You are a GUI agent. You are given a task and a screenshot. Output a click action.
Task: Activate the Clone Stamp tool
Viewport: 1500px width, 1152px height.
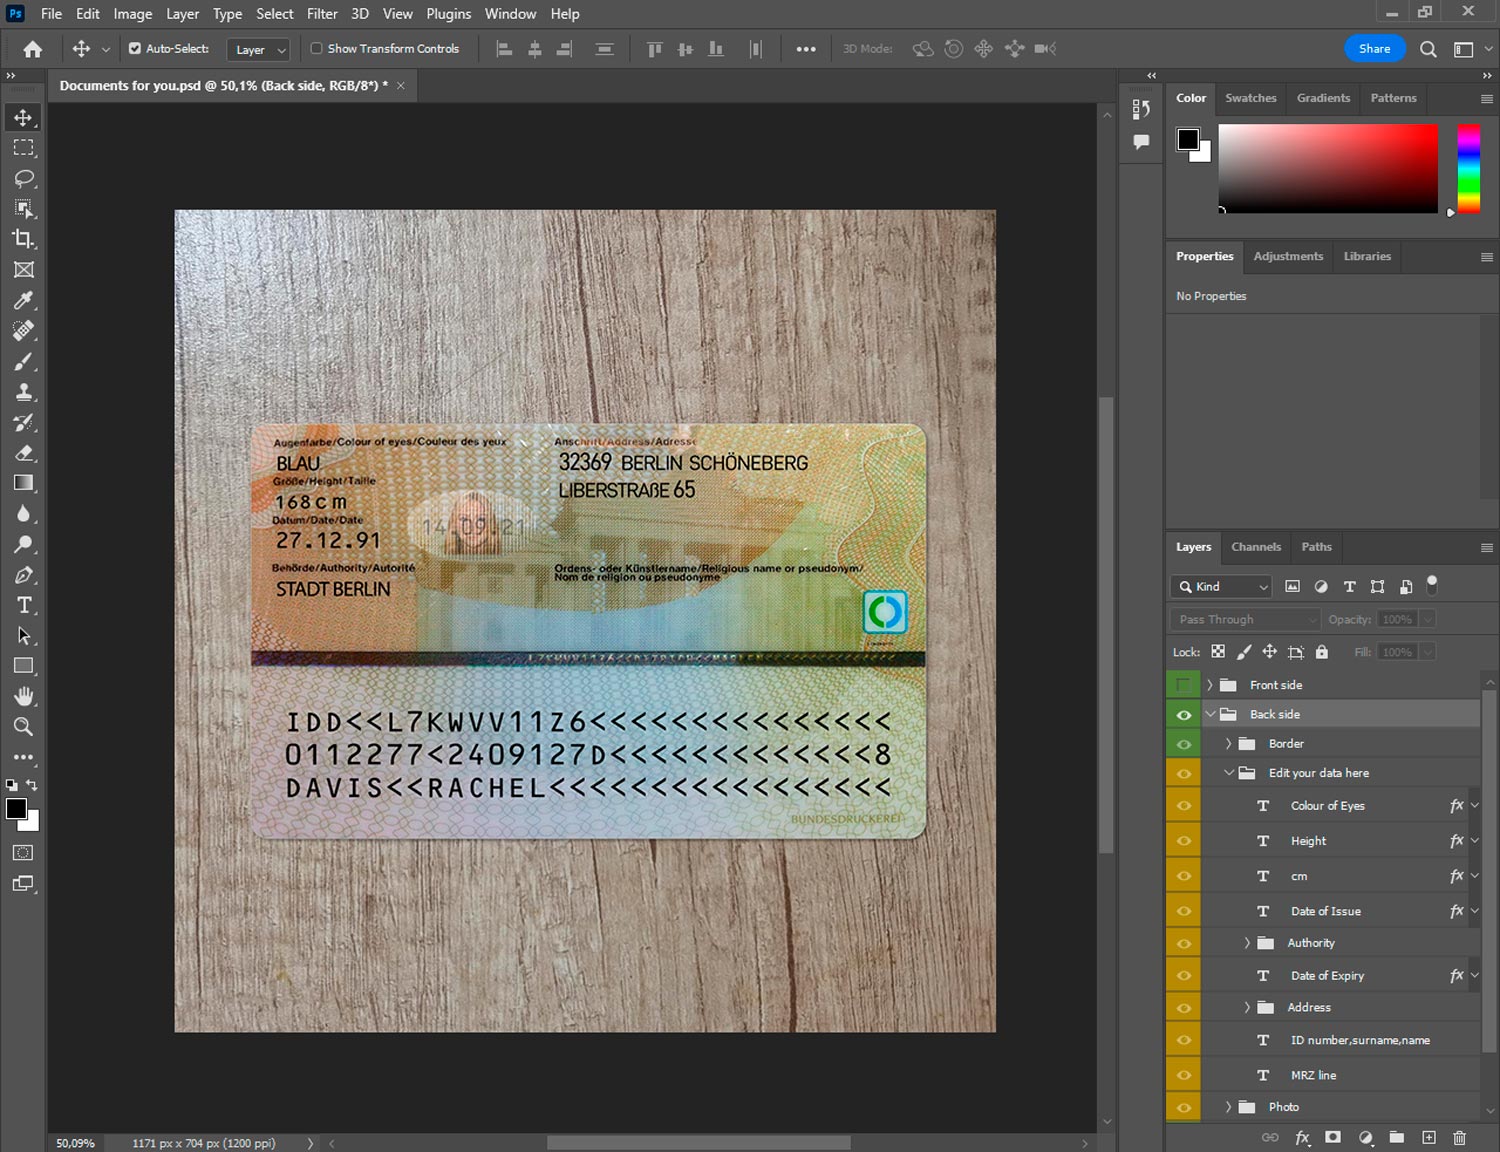[24, 392]
